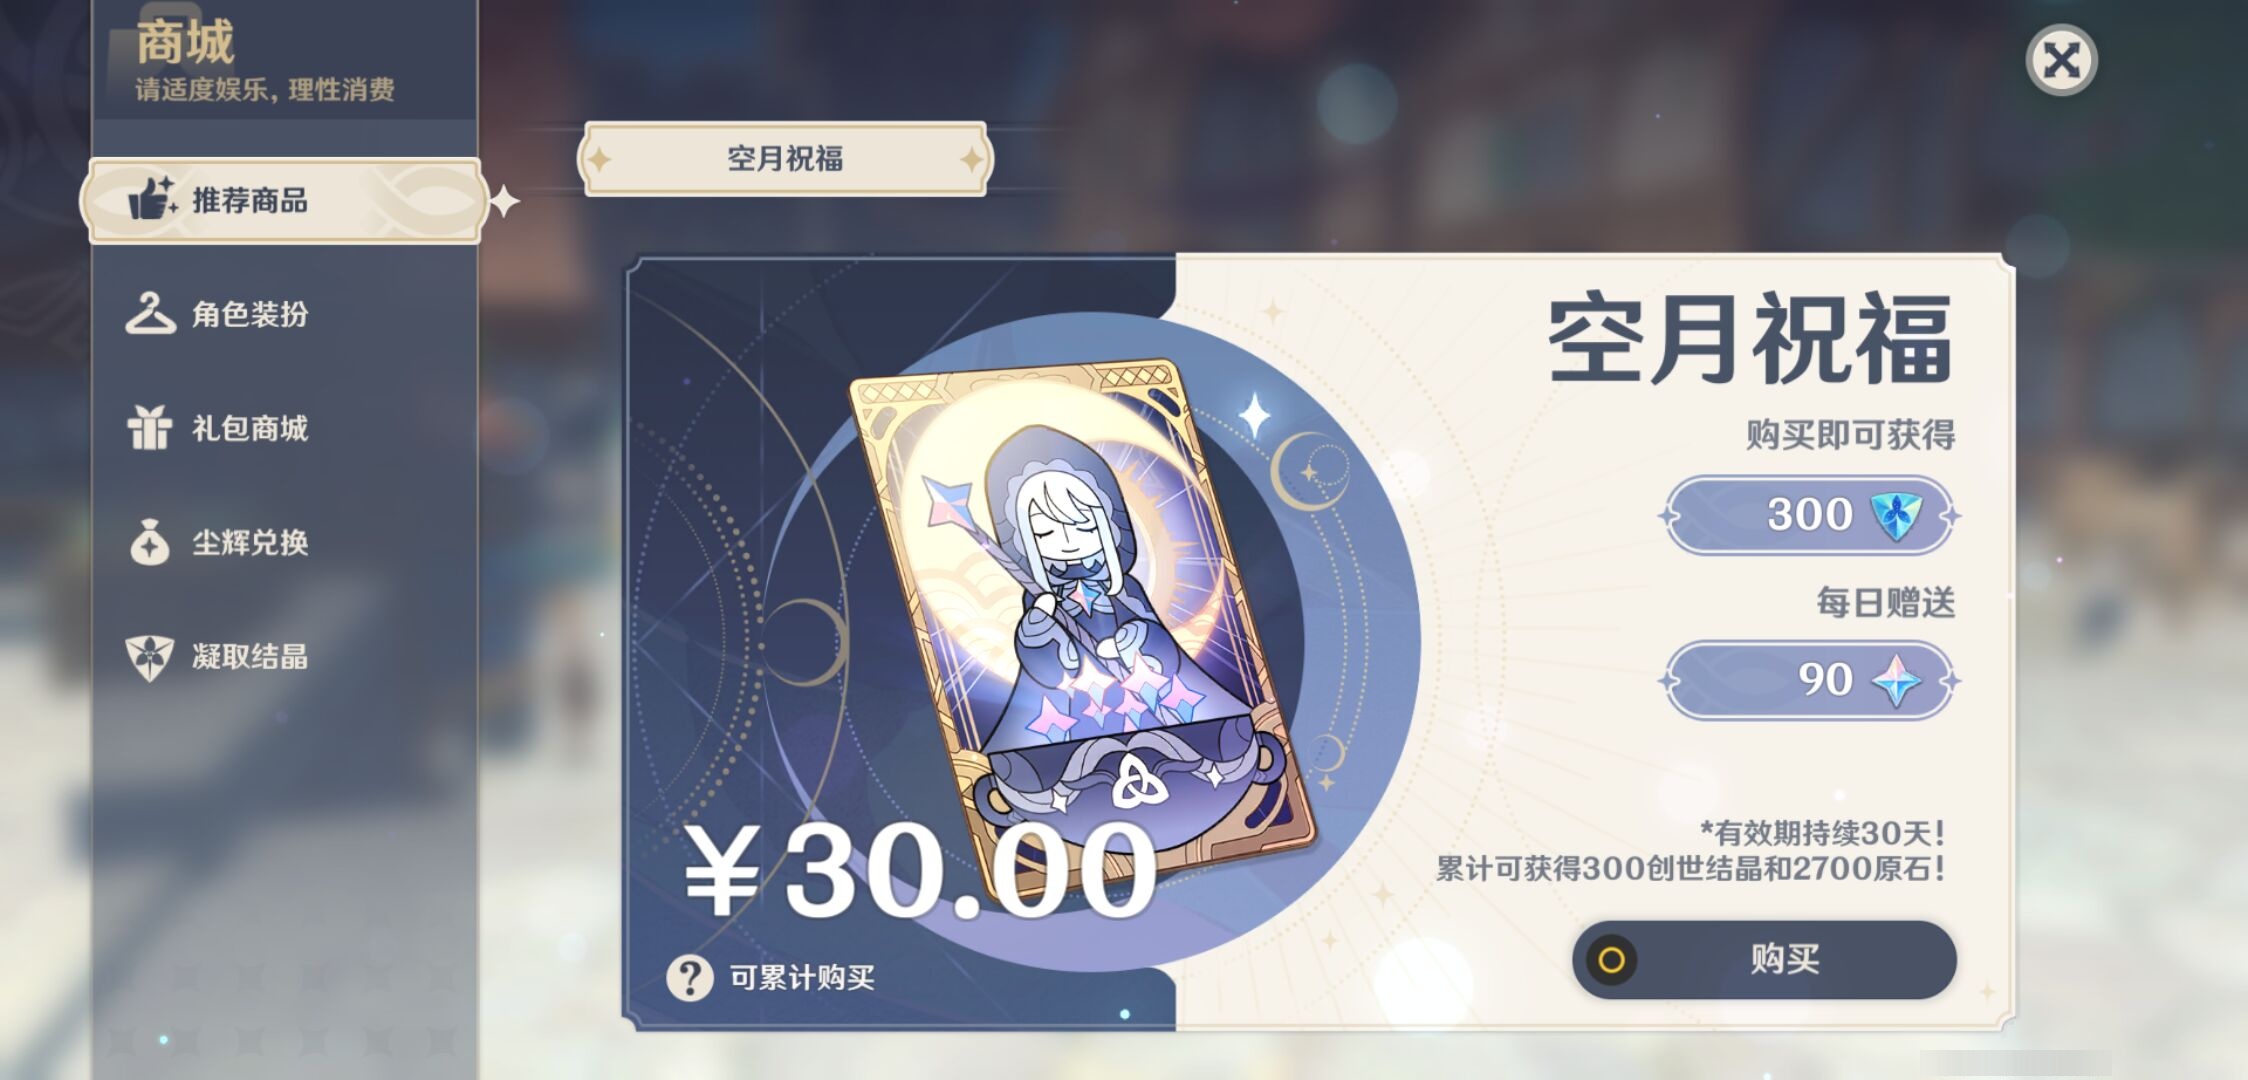The width and height of the screenshot is (2248, 1080).
Task: Click the 购买 purchase button
Action: click(x=1764, y=960)
